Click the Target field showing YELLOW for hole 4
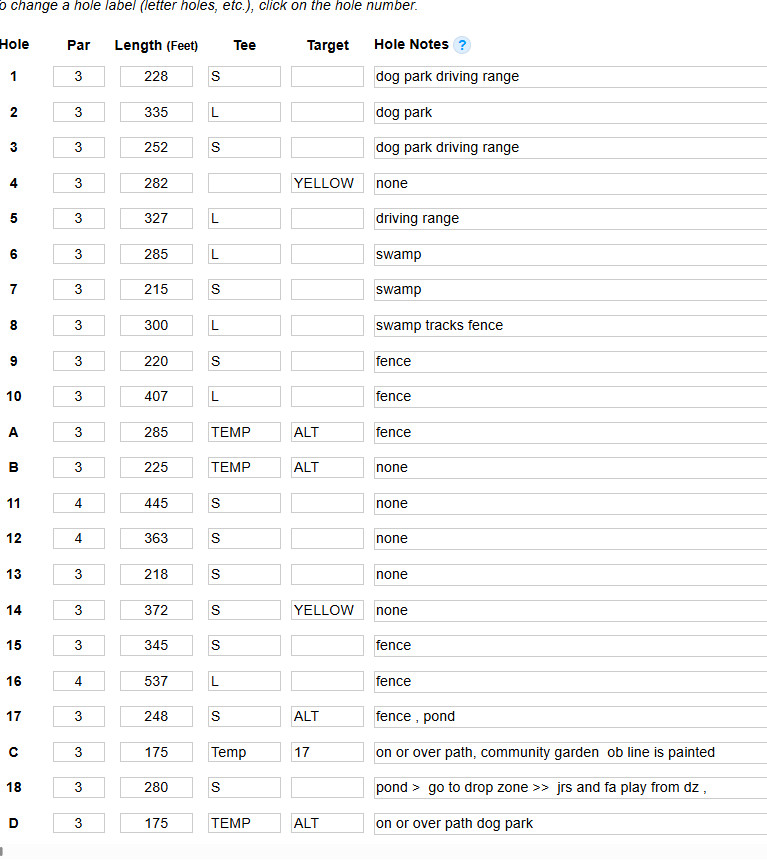 [327, 183]
